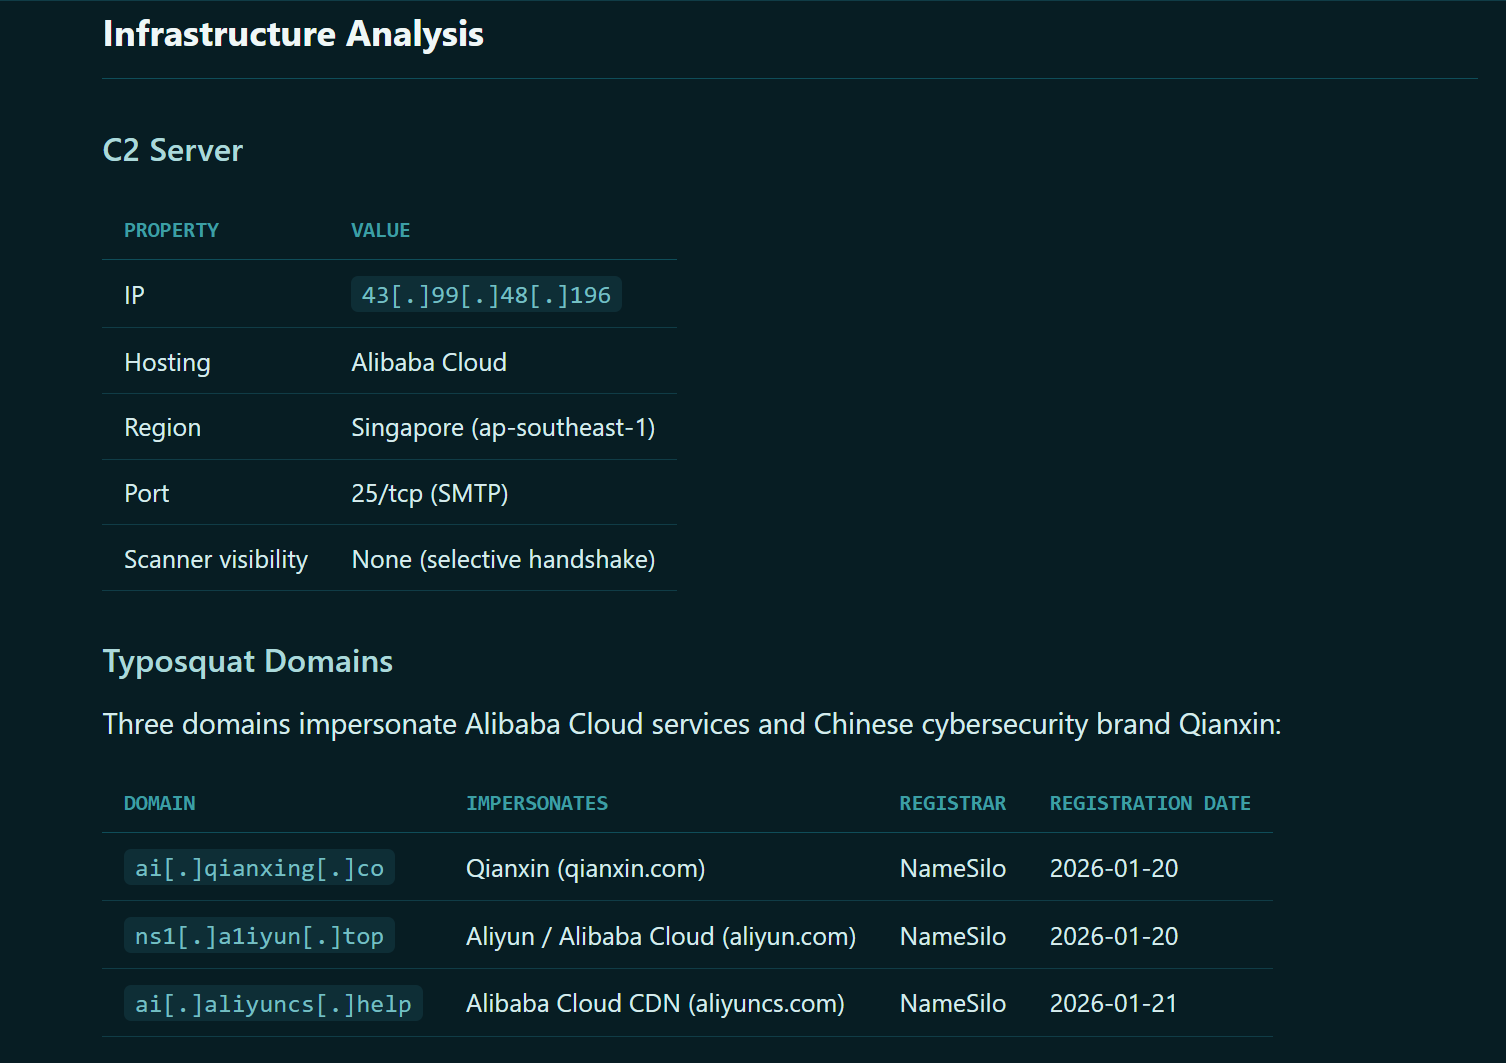Click the Qianxin (qianxin.com) cell

point(586,868)
